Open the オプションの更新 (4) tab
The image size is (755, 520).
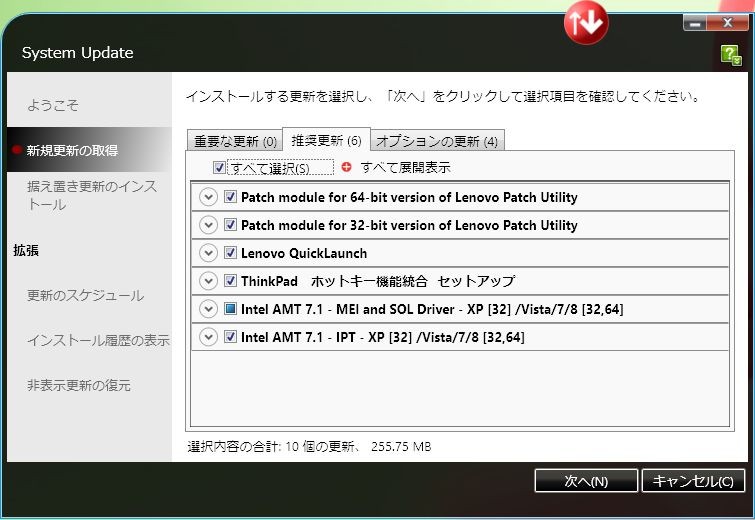coord(437,141)
